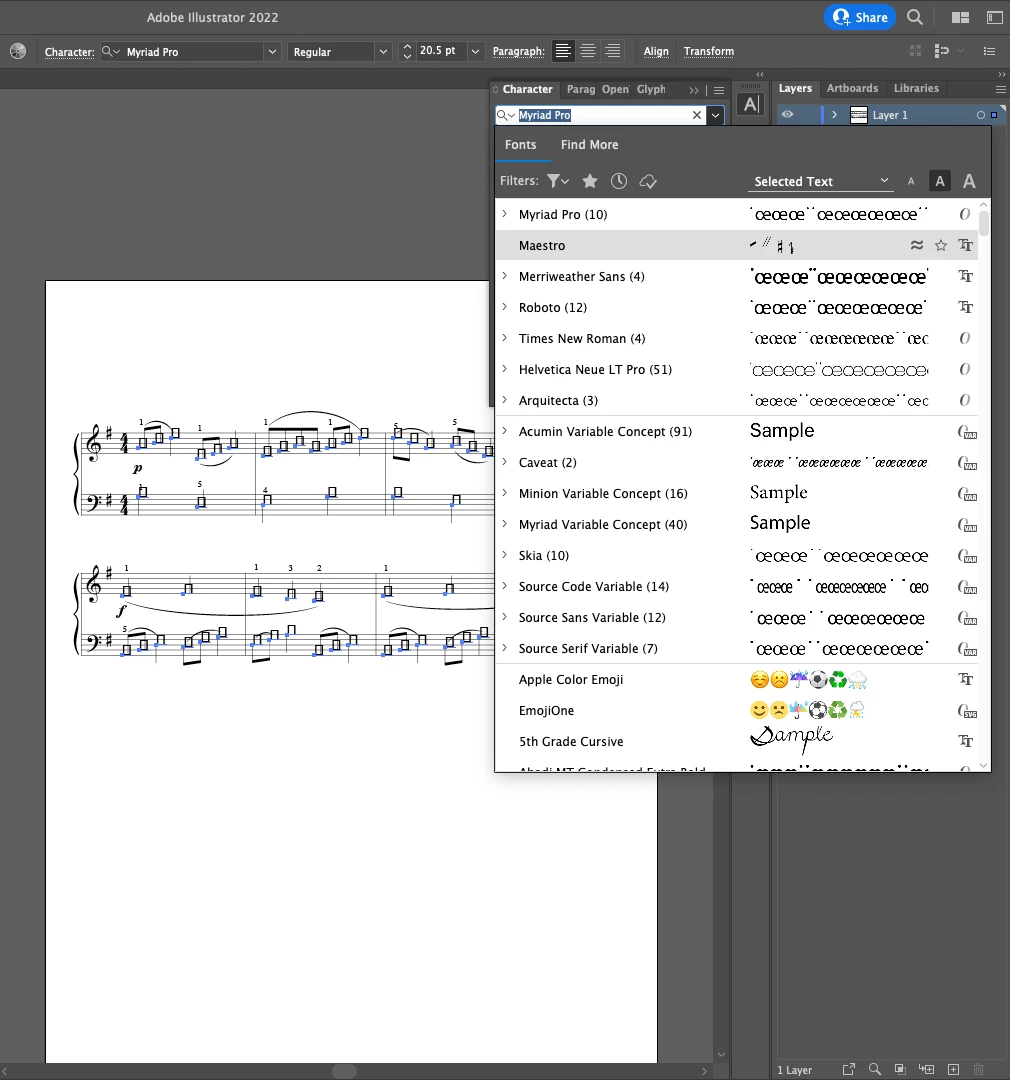Expand the Myriad Pro (10) font family

click(x=504, y=214)
